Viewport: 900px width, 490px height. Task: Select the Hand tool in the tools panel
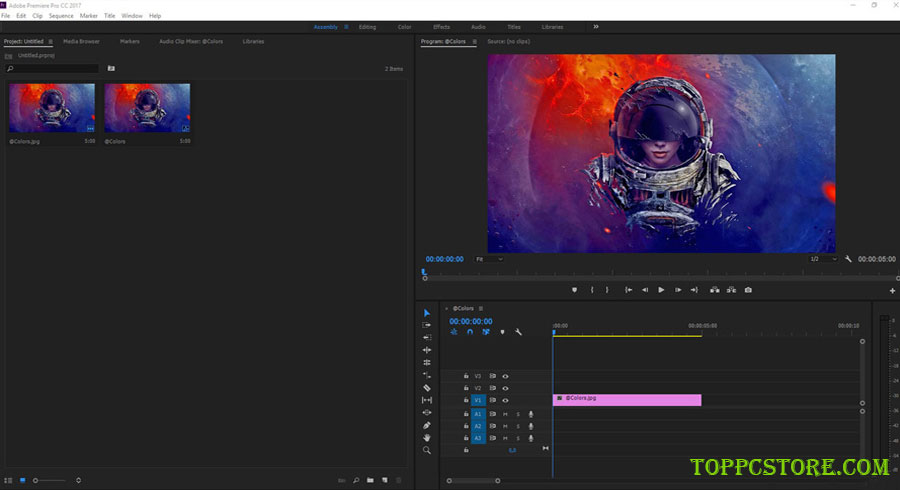427,438
